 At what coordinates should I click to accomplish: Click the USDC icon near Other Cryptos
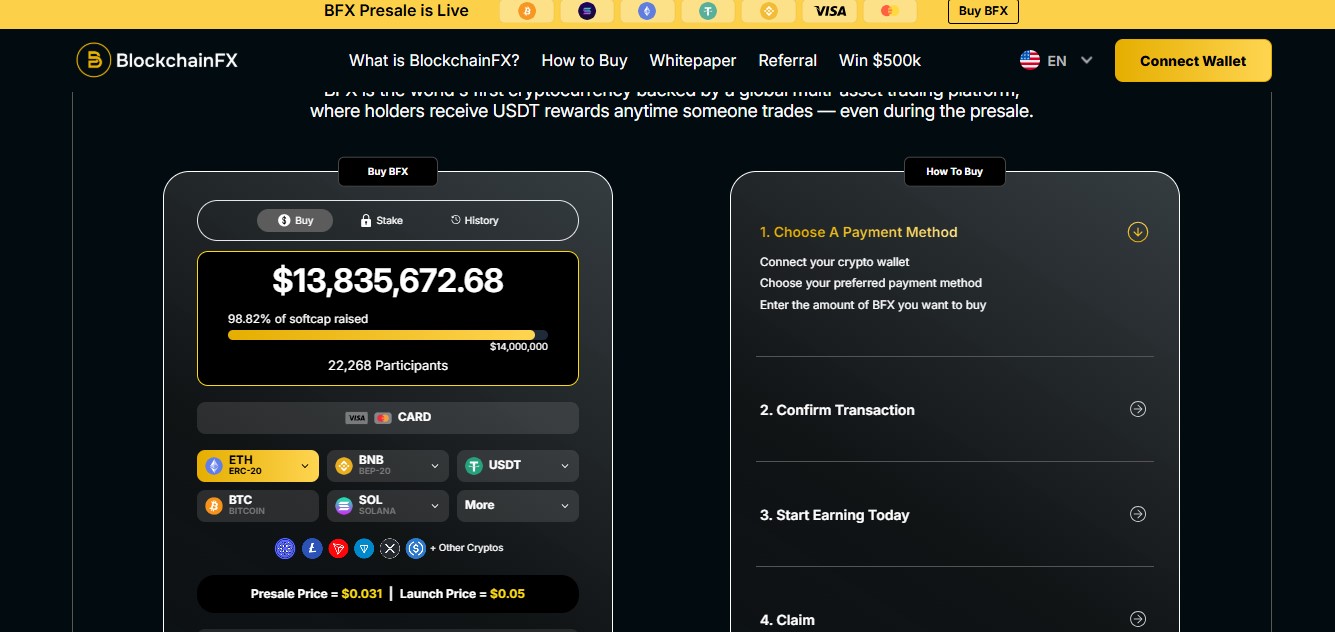[415, 548]
